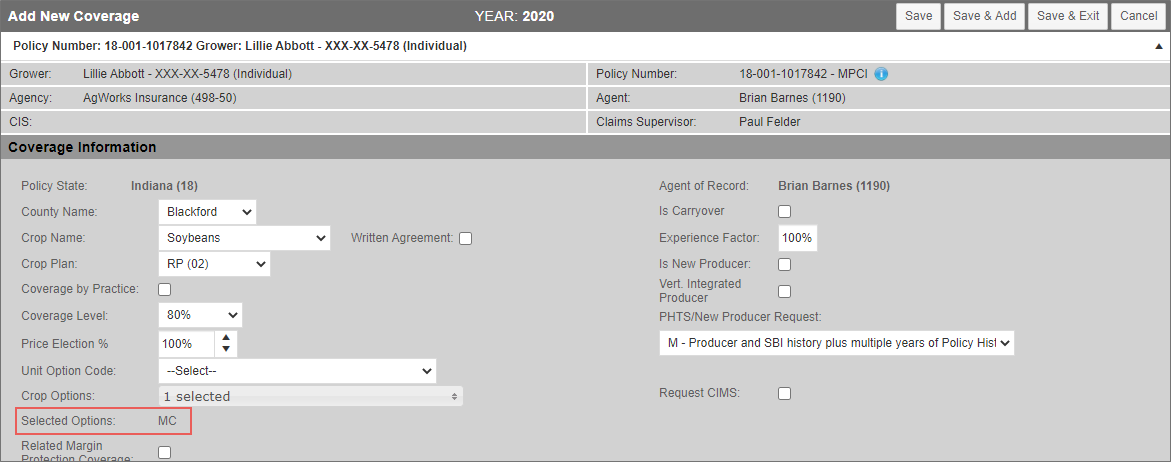1171x462 pixels.
Task: Click the Save & Add button
Action: tap(984, 16)
